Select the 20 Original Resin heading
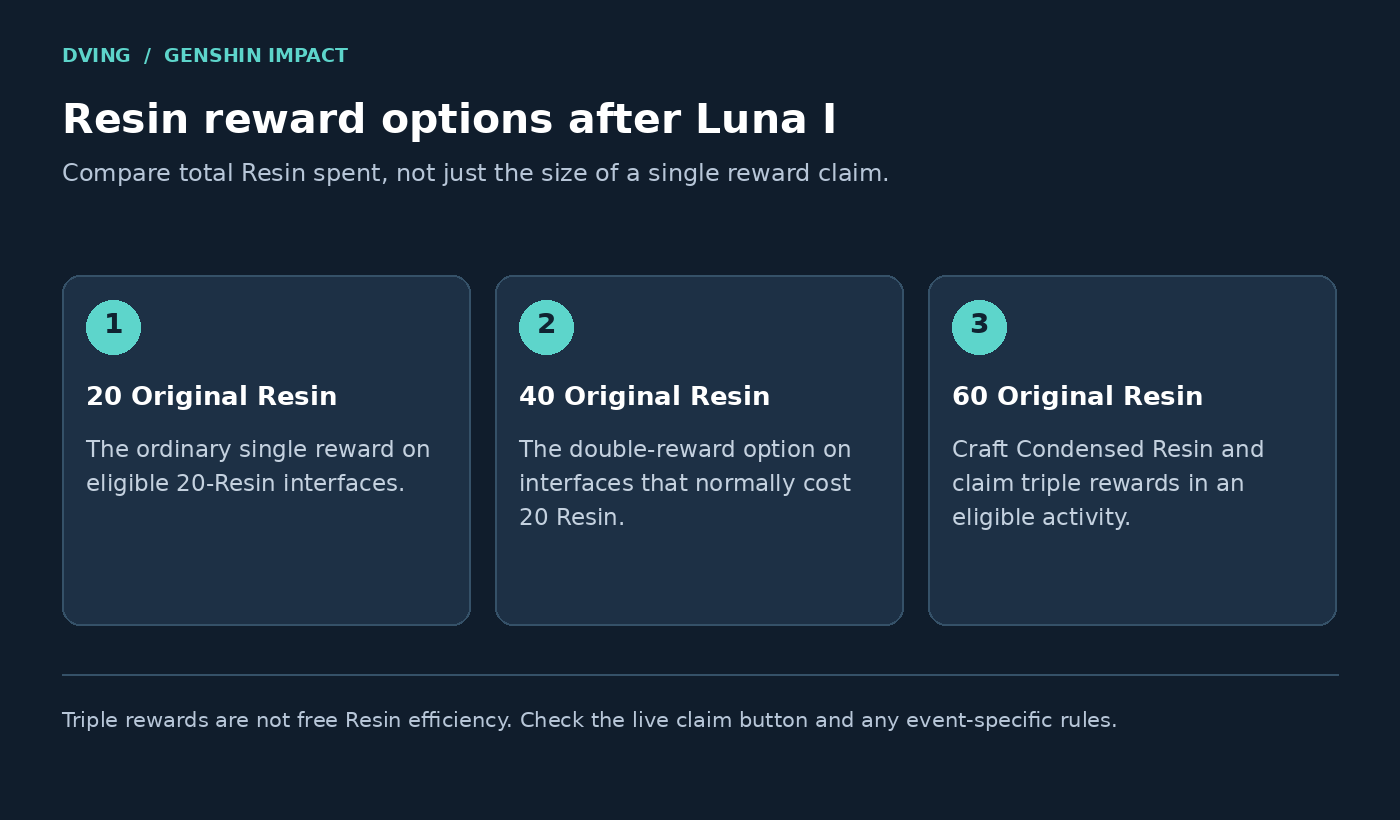 click(211, 397)
